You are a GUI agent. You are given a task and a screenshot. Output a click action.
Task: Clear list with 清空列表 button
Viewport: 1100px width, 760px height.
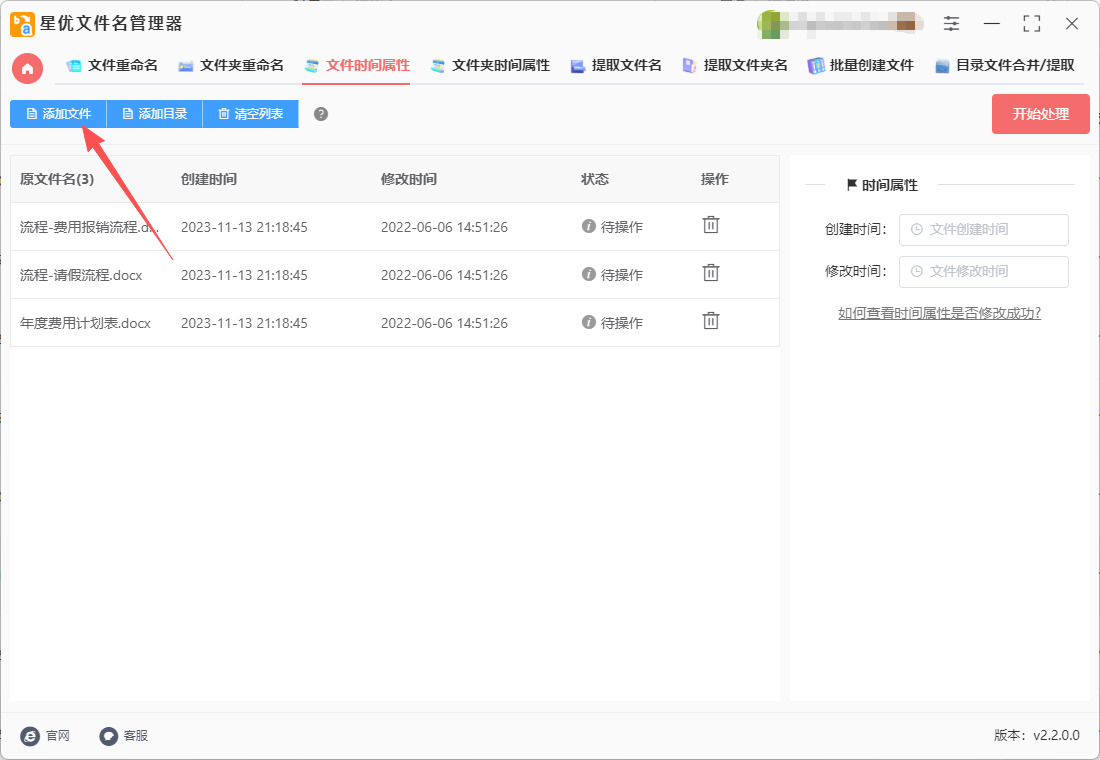[250, 114]
